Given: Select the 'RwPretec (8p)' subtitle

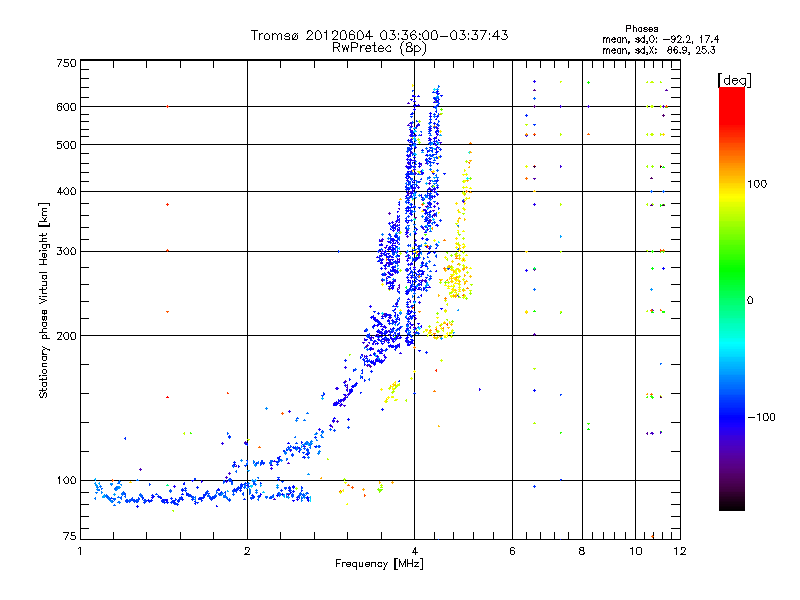Looking at the screenshot, I should point(379,48).
